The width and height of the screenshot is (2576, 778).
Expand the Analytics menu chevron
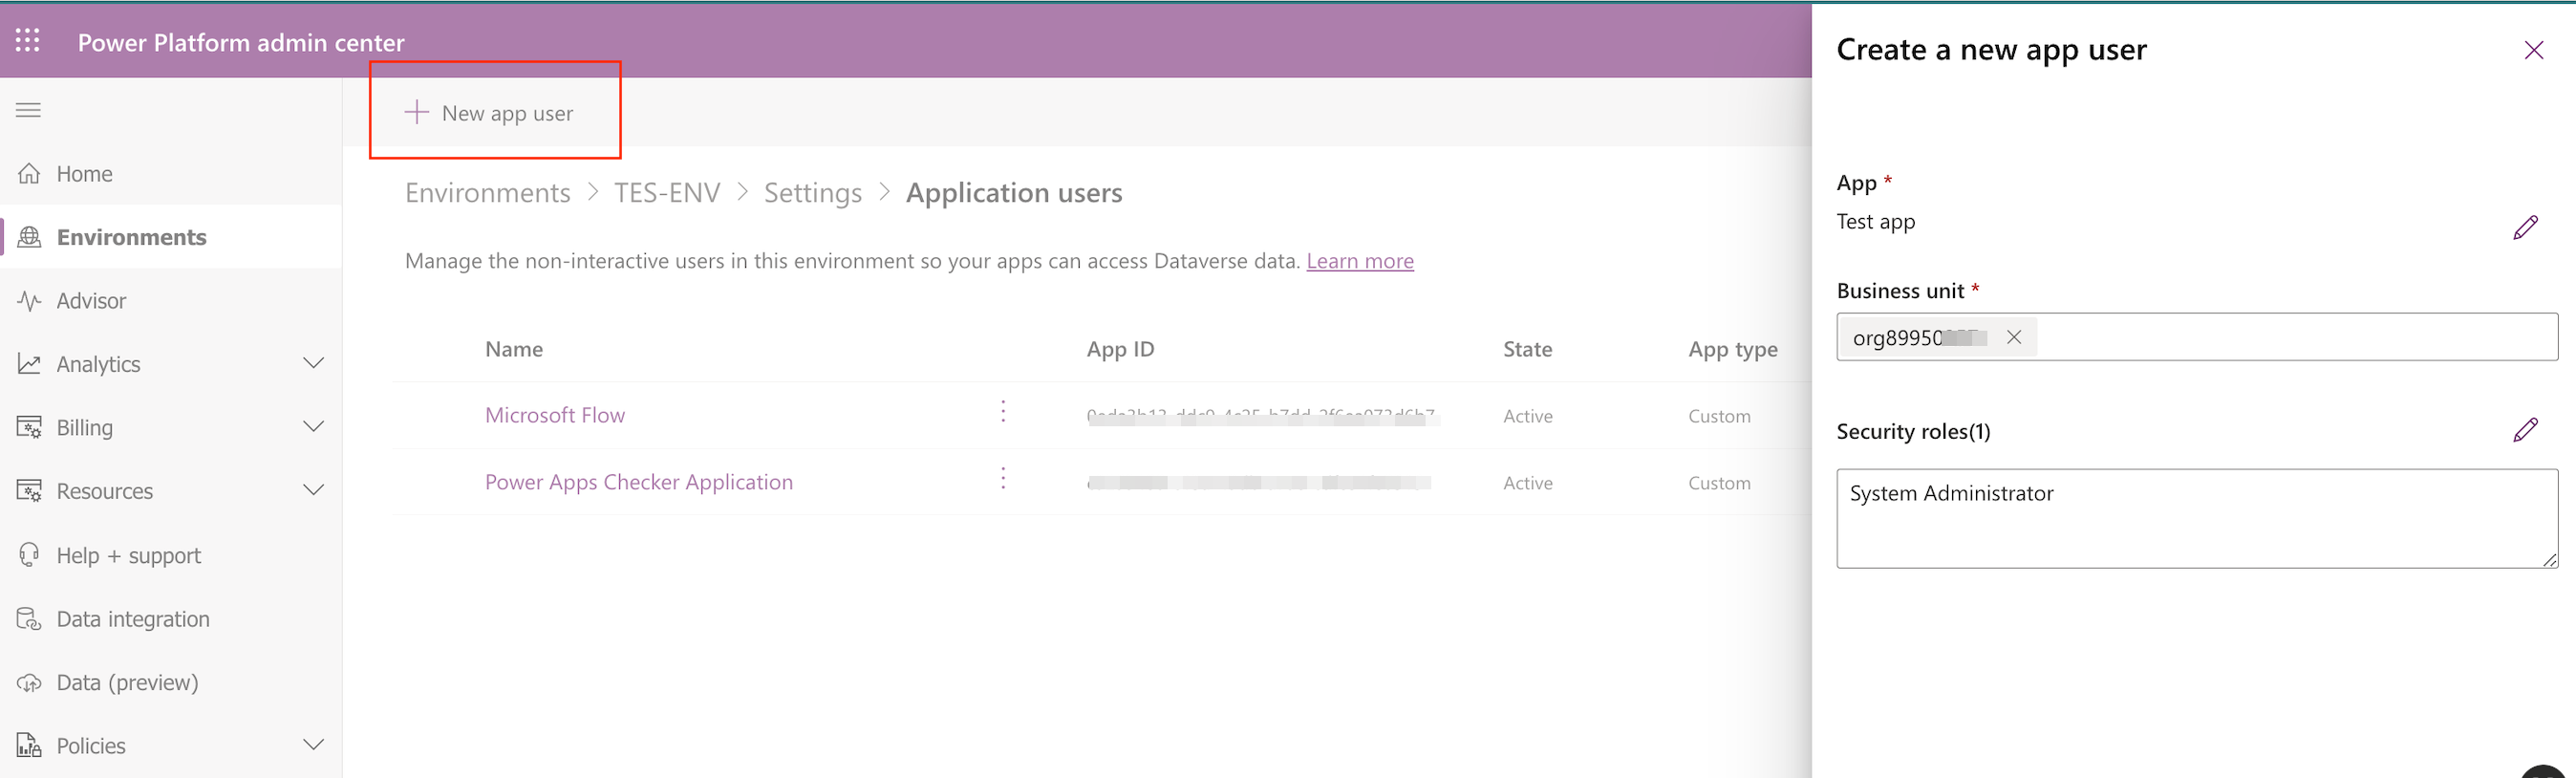314,363
